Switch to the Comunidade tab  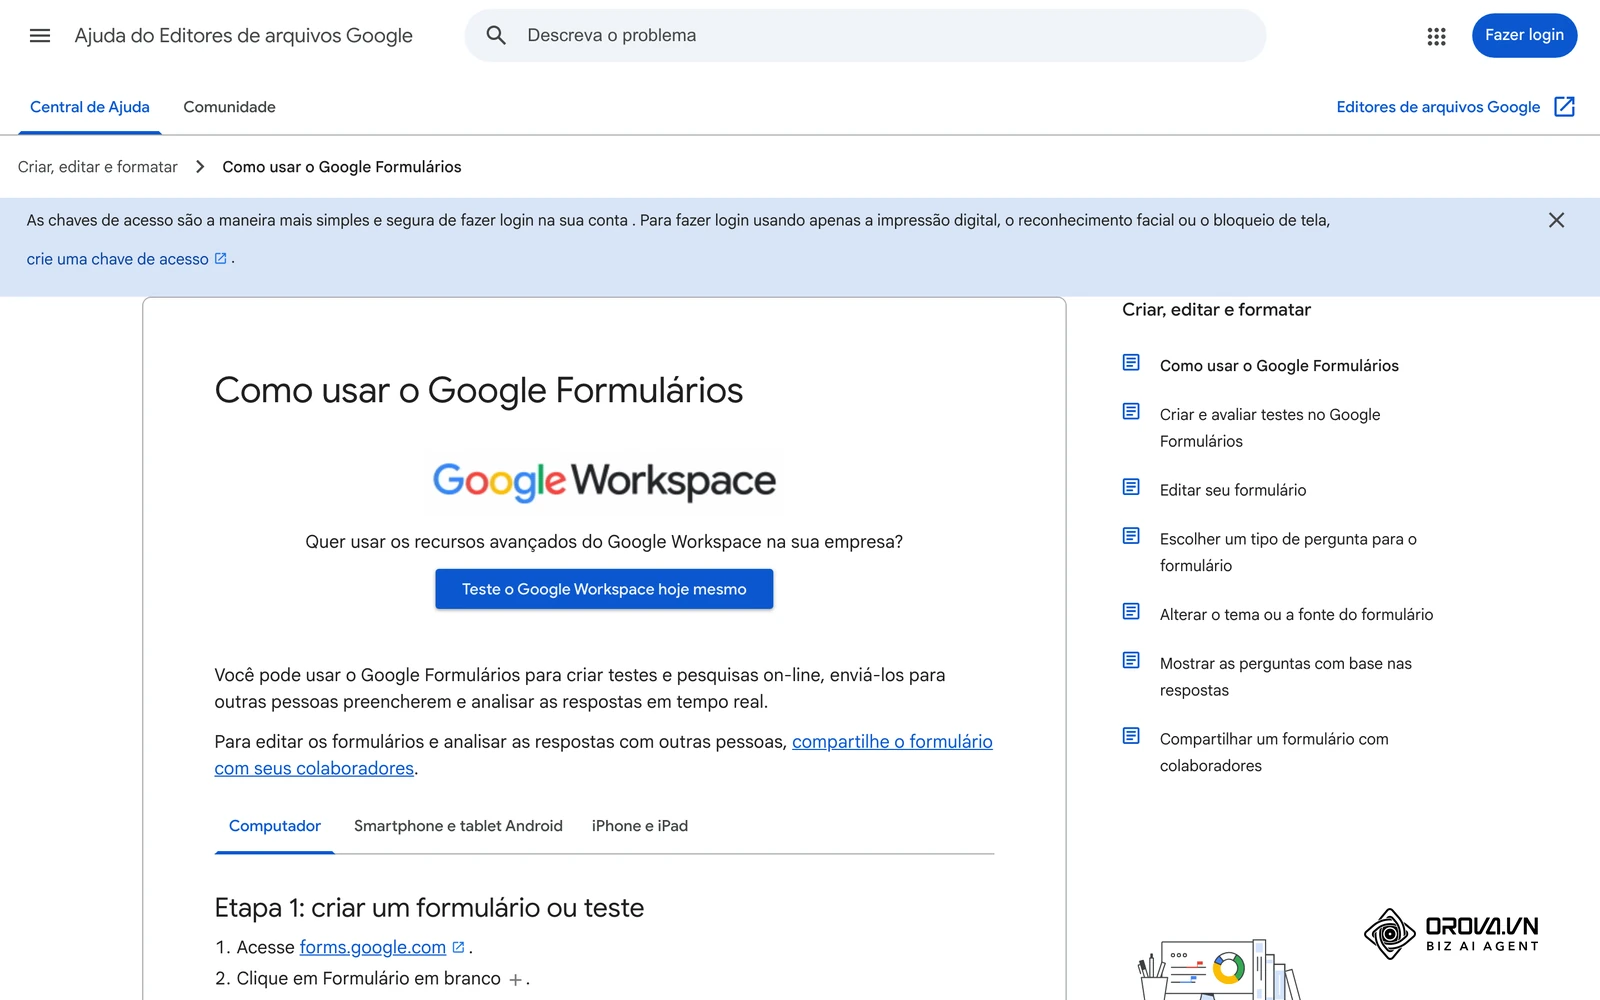tap(229, 107)
